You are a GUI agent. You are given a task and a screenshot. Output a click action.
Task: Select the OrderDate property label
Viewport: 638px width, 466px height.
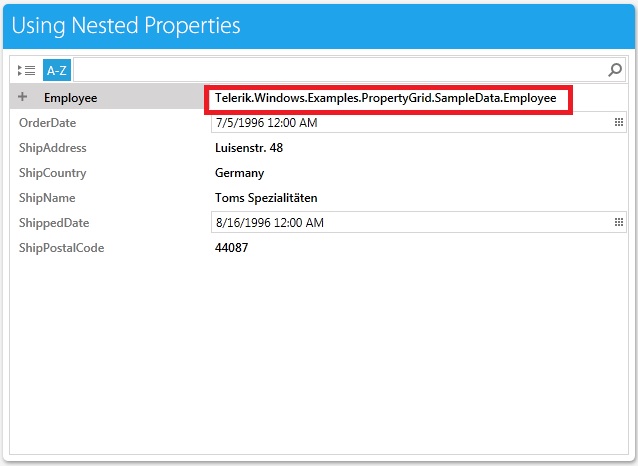point(47,123)
